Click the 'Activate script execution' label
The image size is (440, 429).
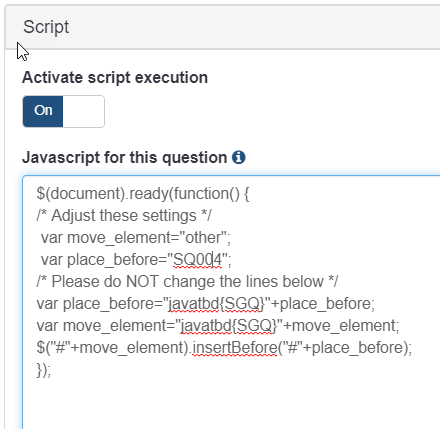(115, 78)
